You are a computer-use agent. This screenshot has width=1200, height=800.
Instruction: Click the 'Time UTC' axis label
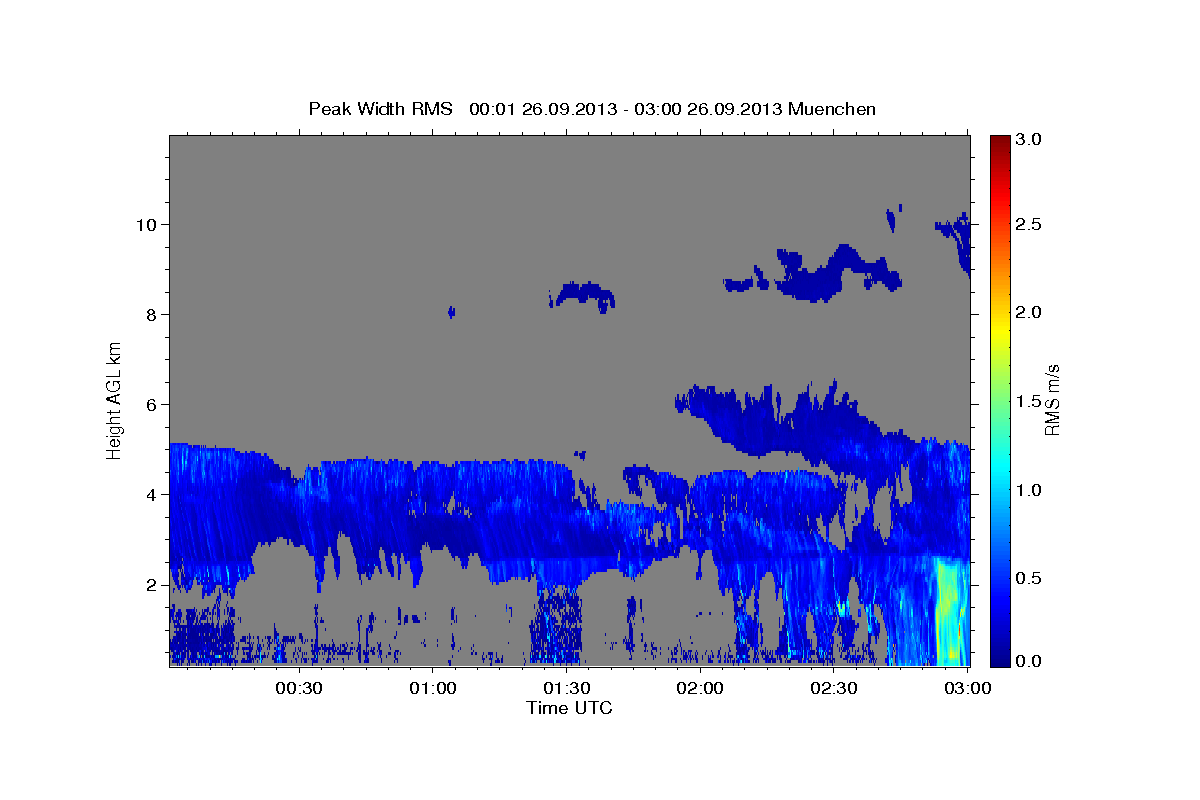pyautogui.click(x=569, y=708)
